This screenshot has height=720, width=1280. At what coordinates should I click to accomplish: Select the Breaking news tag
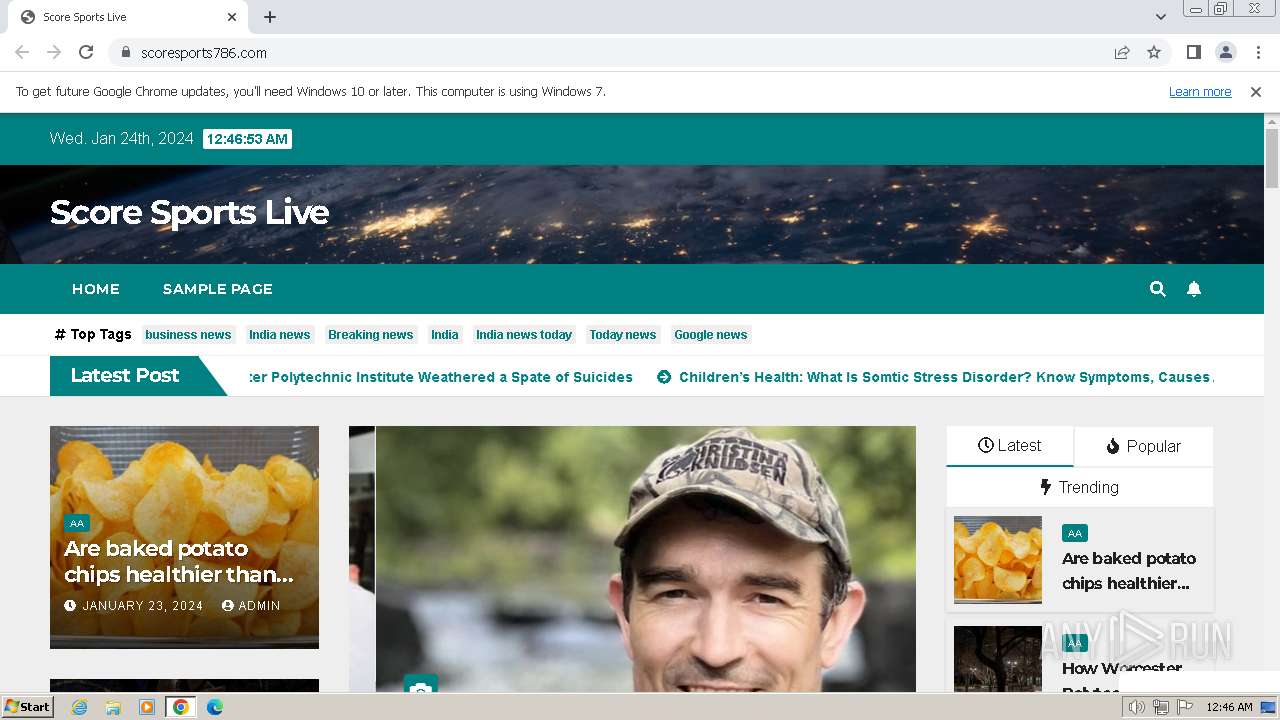tap(370, 335)
